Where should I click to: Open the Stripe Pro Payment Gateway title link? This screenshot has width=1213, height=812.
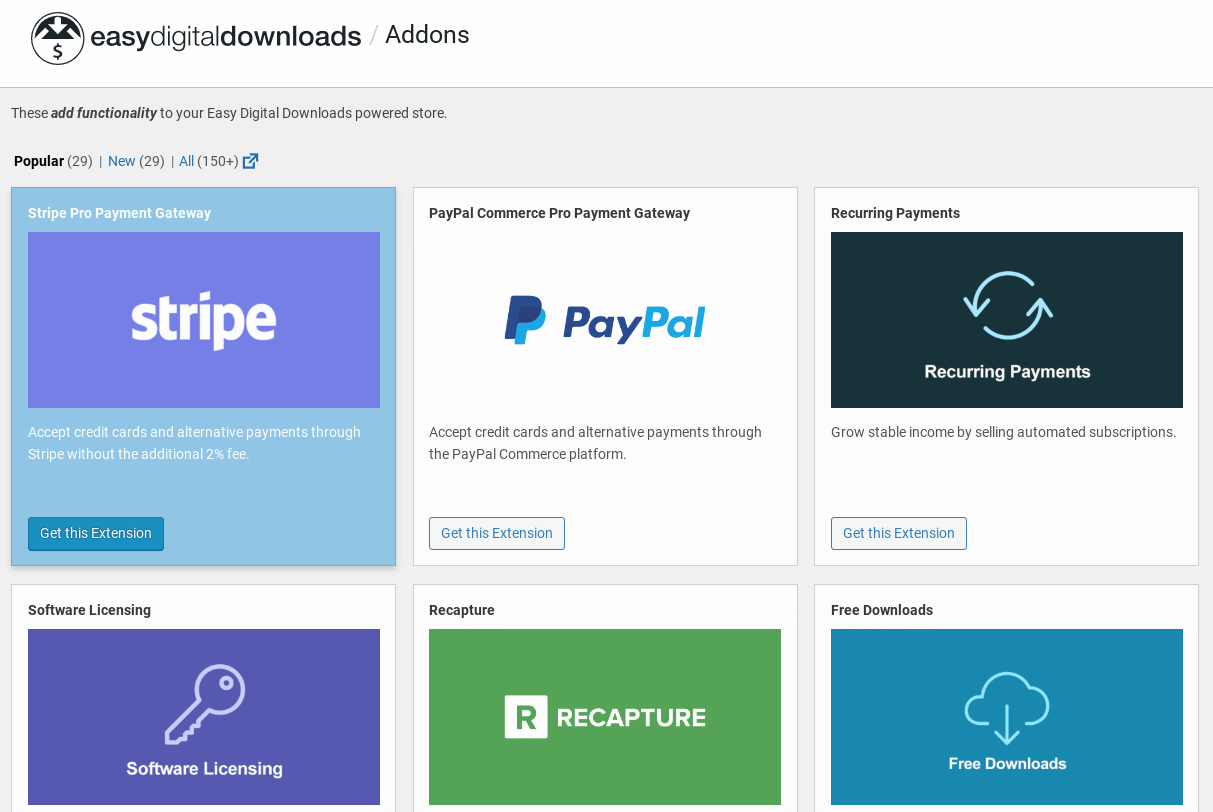point(119,212)
